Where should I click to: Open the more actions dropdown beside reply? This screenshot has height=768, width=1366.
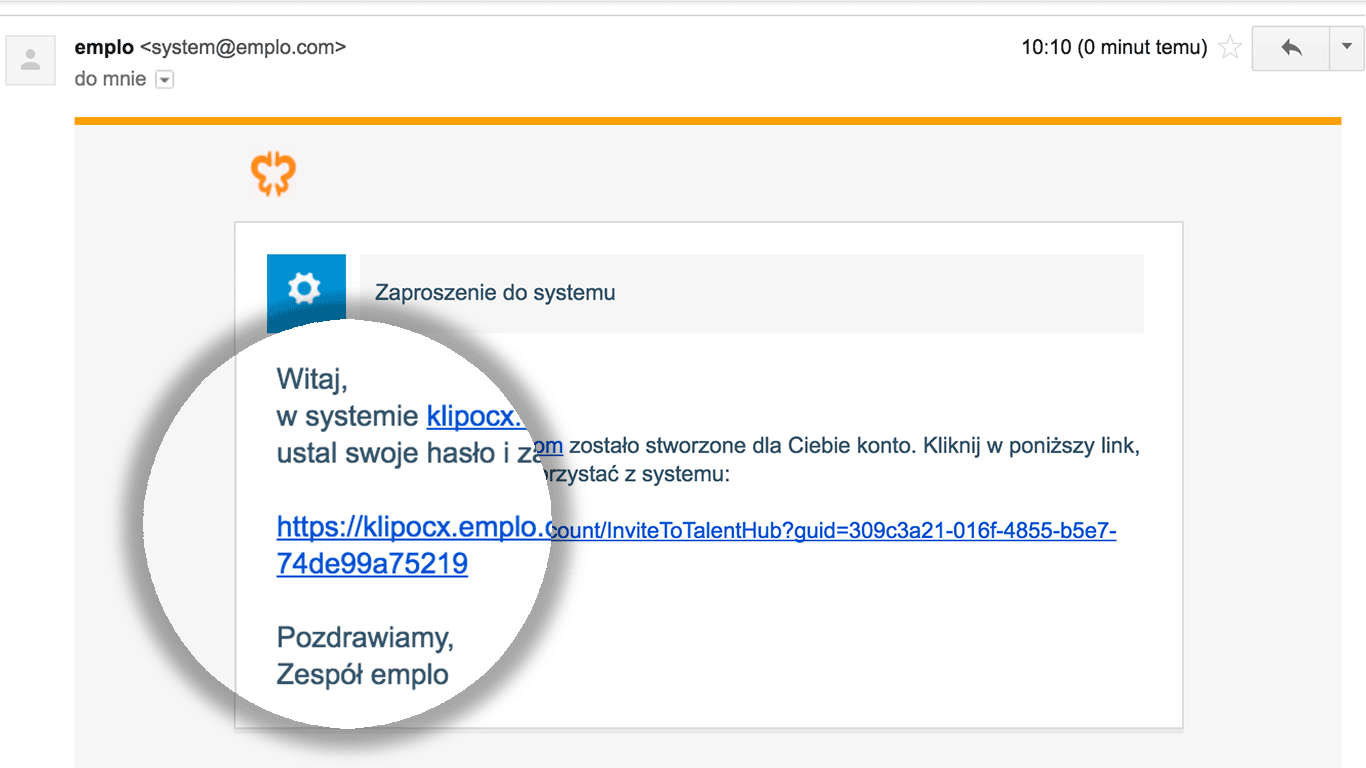[1346, 47]
